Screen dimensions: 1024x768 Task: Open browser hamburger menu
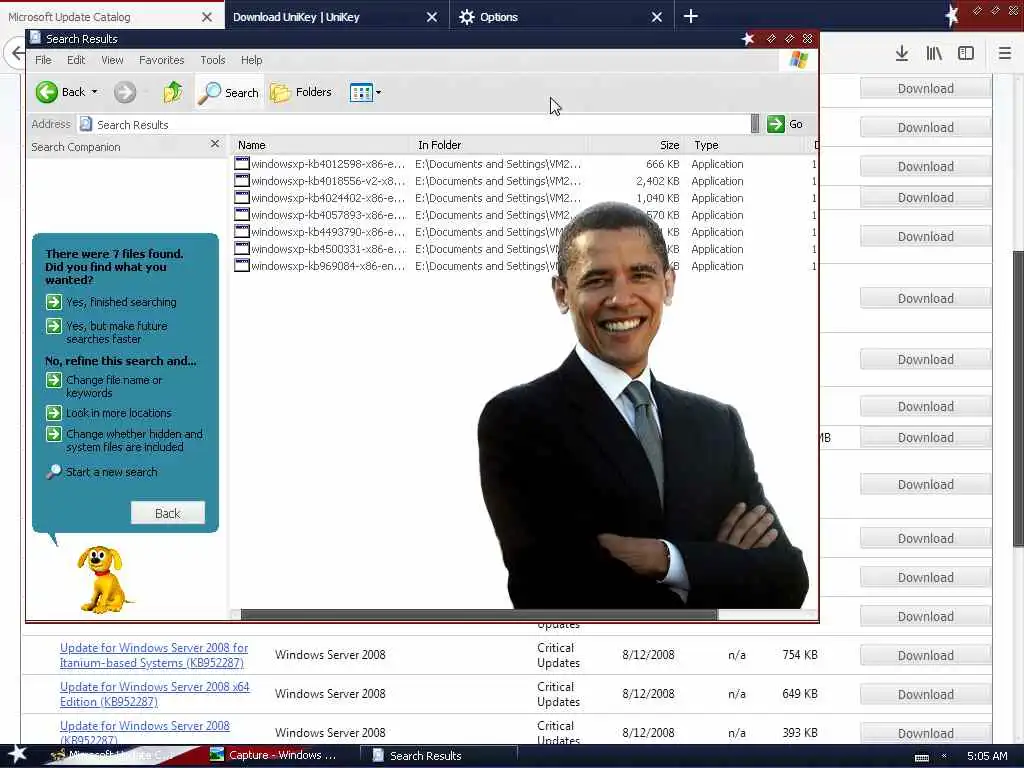(x=1005, y=53)
